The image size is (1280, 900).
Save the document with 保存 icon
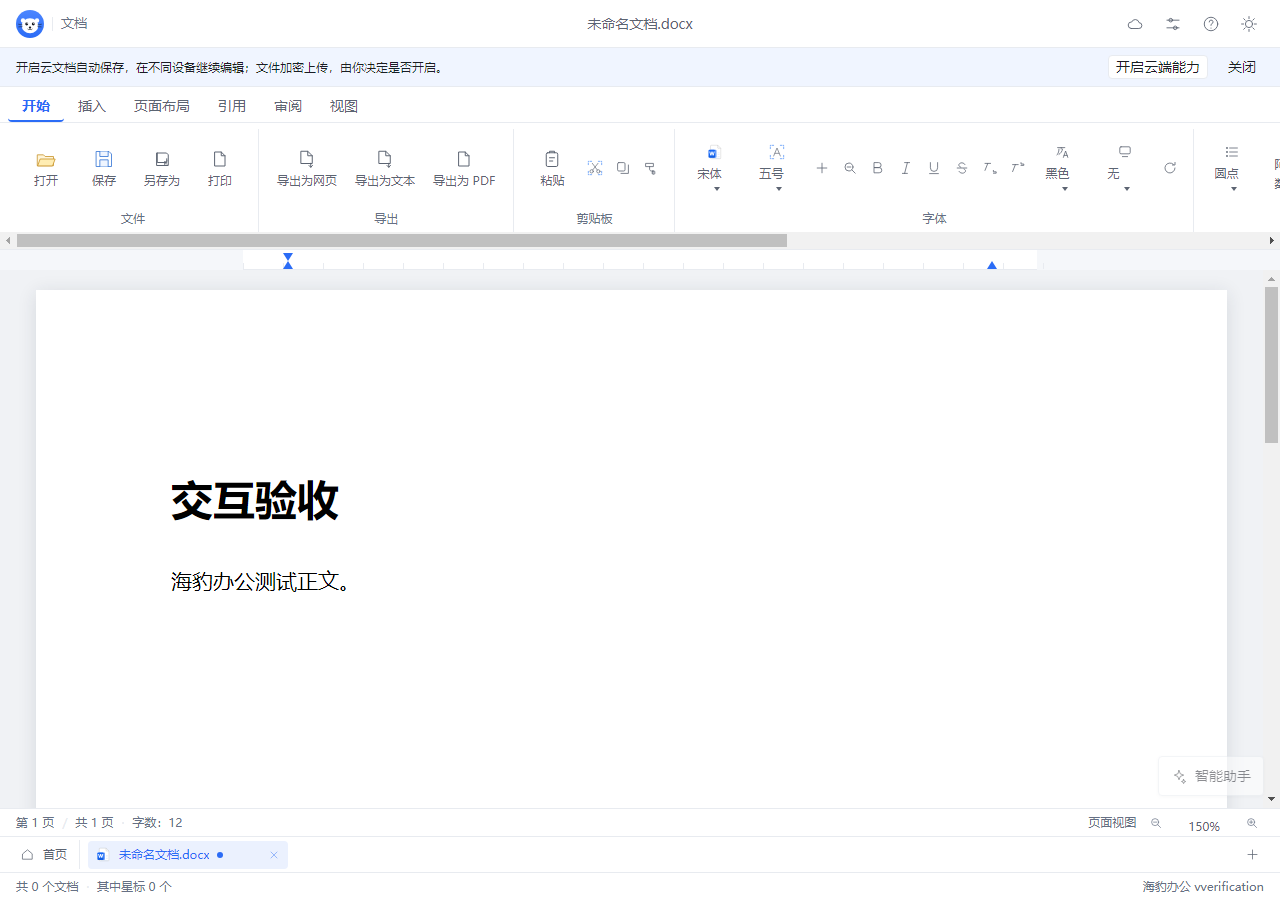point(104,168)
